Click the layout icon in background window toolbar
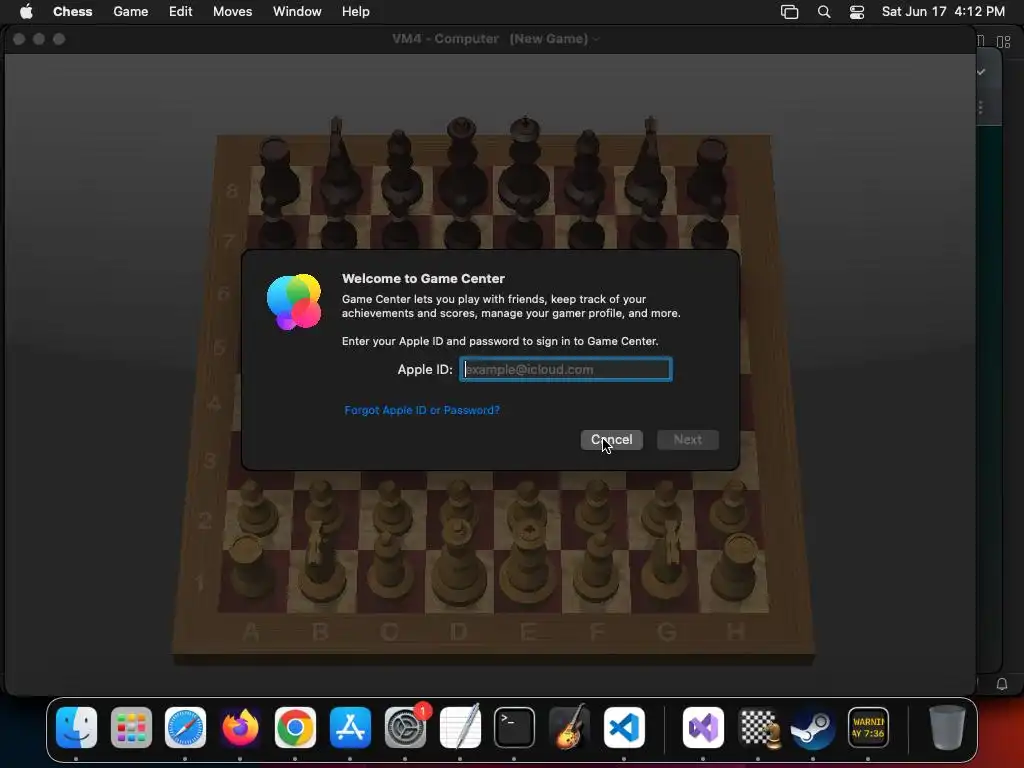The width and height of the screenshot is (1024, 768). pyautogui.click(x=1004, y=42)
